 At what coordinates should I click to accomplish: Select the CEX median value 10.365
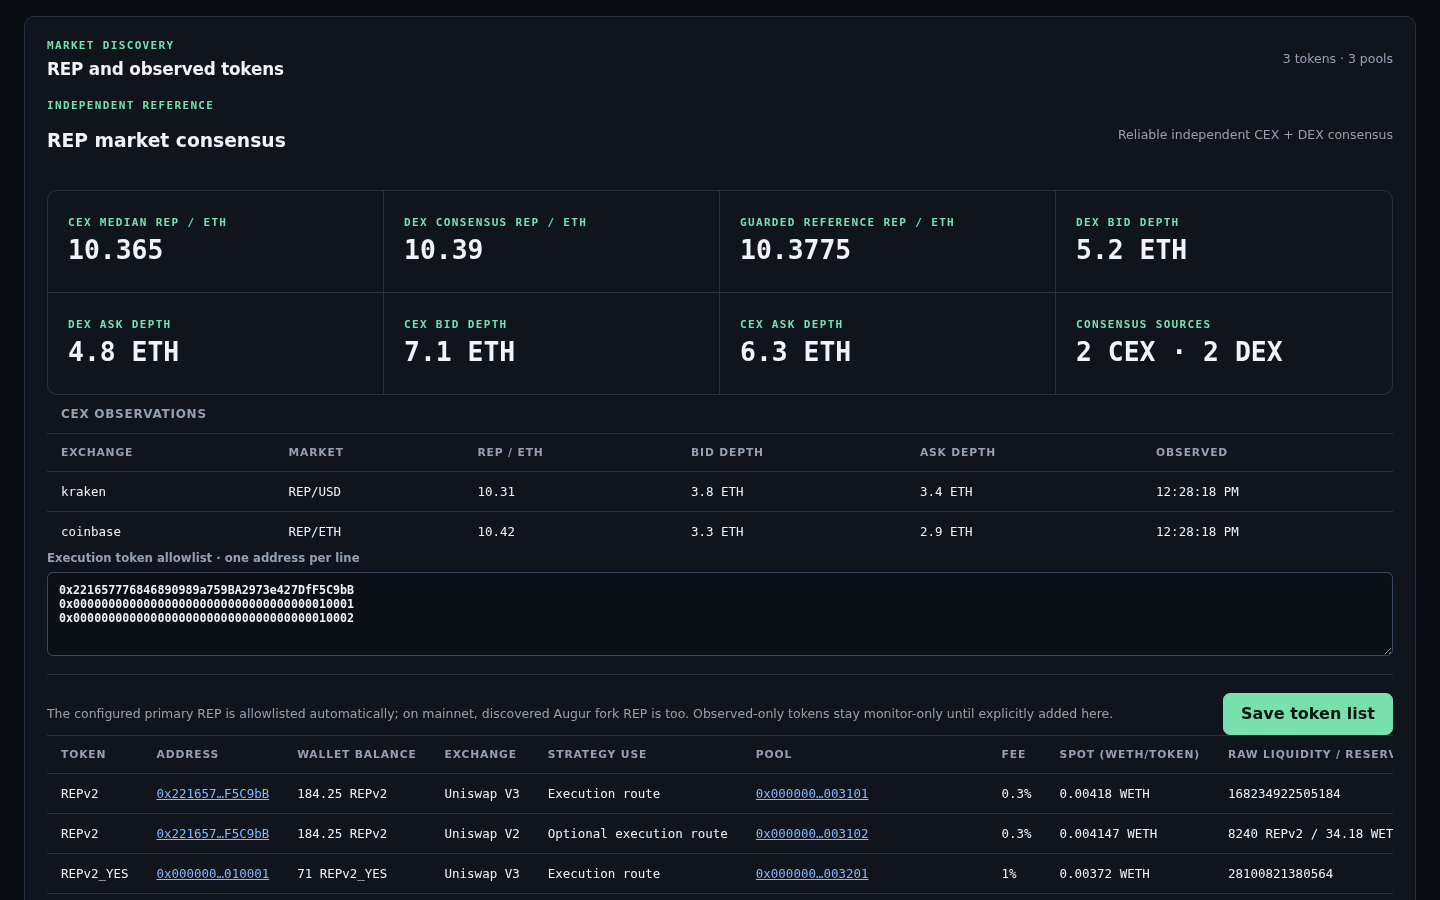click(115, 250)
